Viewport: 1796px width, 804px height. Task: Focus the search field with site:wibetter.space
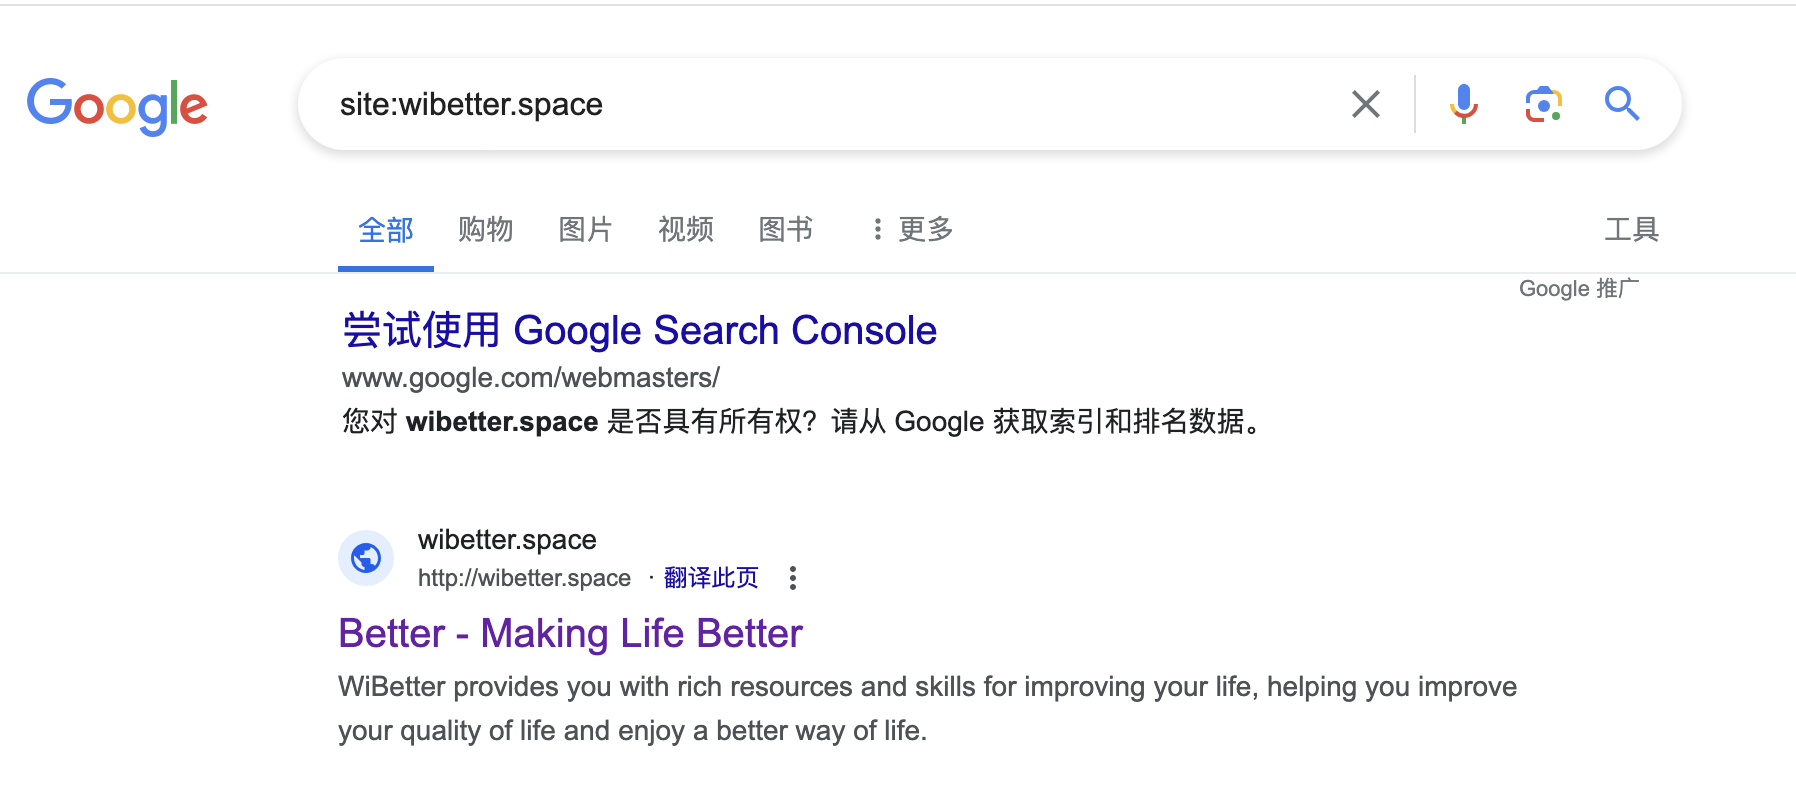(x=830, y=104)
